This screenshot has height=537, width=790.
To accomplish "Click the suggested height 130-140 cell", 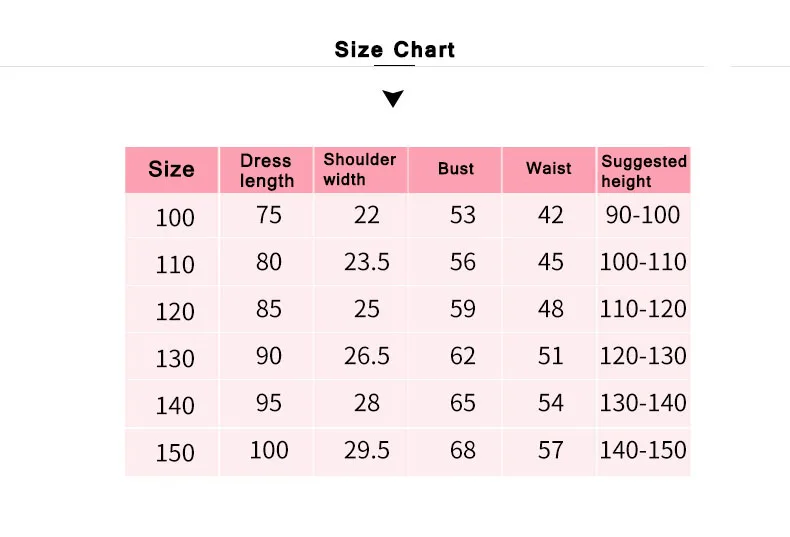I will (x=643, y=403).
